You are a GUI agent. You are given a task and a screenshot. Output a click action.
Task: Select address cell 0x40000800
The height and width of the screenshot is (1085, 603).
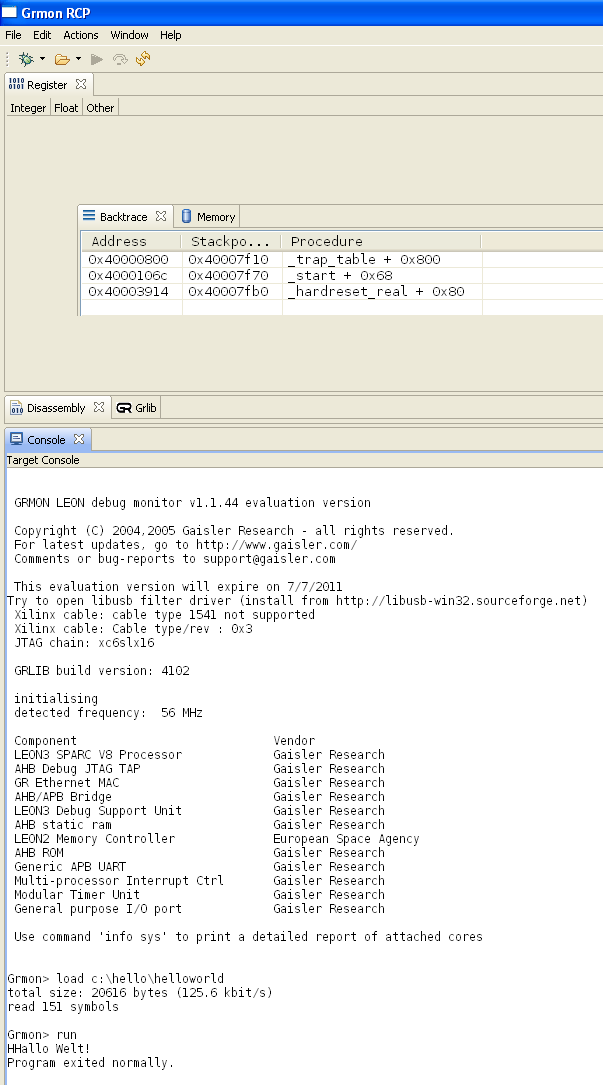[x=129, y=259]
